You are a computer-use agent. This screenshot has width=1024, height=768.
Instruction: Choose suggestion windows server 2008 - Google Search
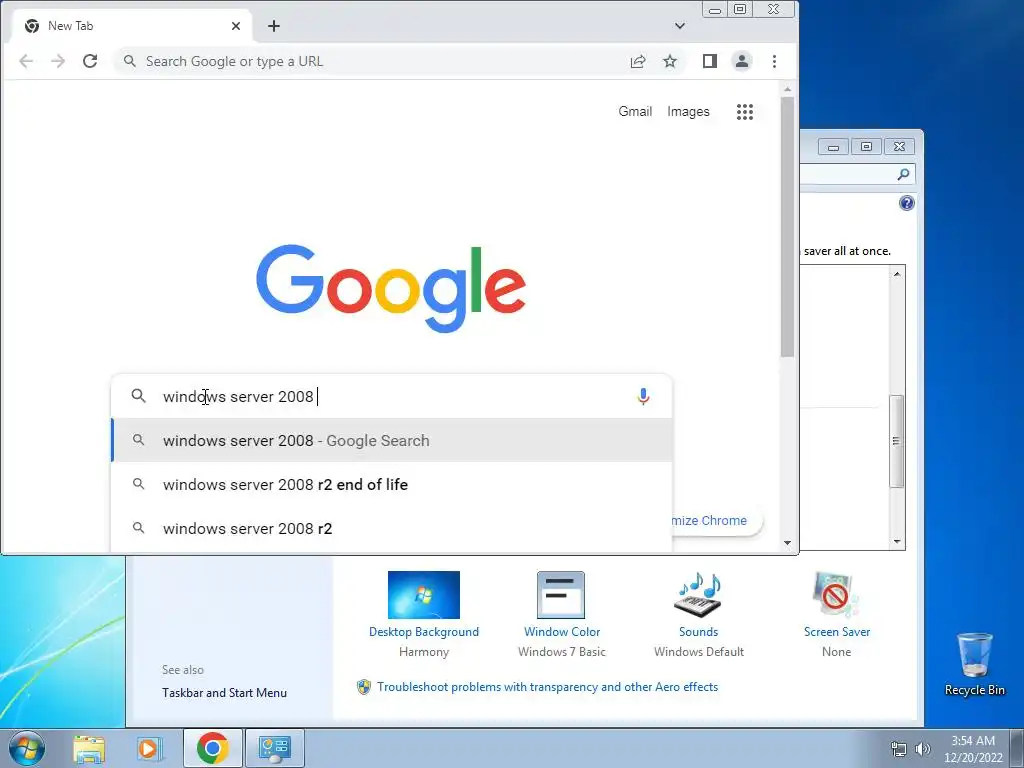tap(392, 441)
